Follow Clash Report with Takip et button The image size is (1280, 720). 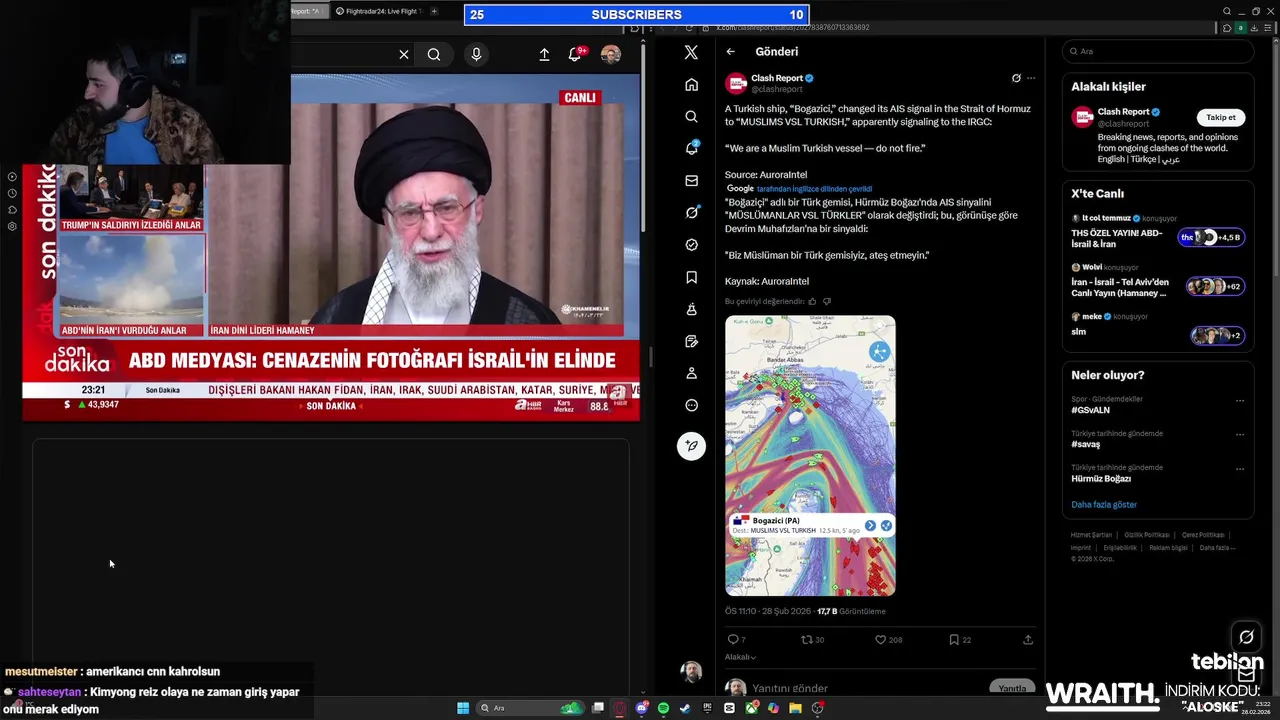pyautogui.click(x=1221, y=117)
